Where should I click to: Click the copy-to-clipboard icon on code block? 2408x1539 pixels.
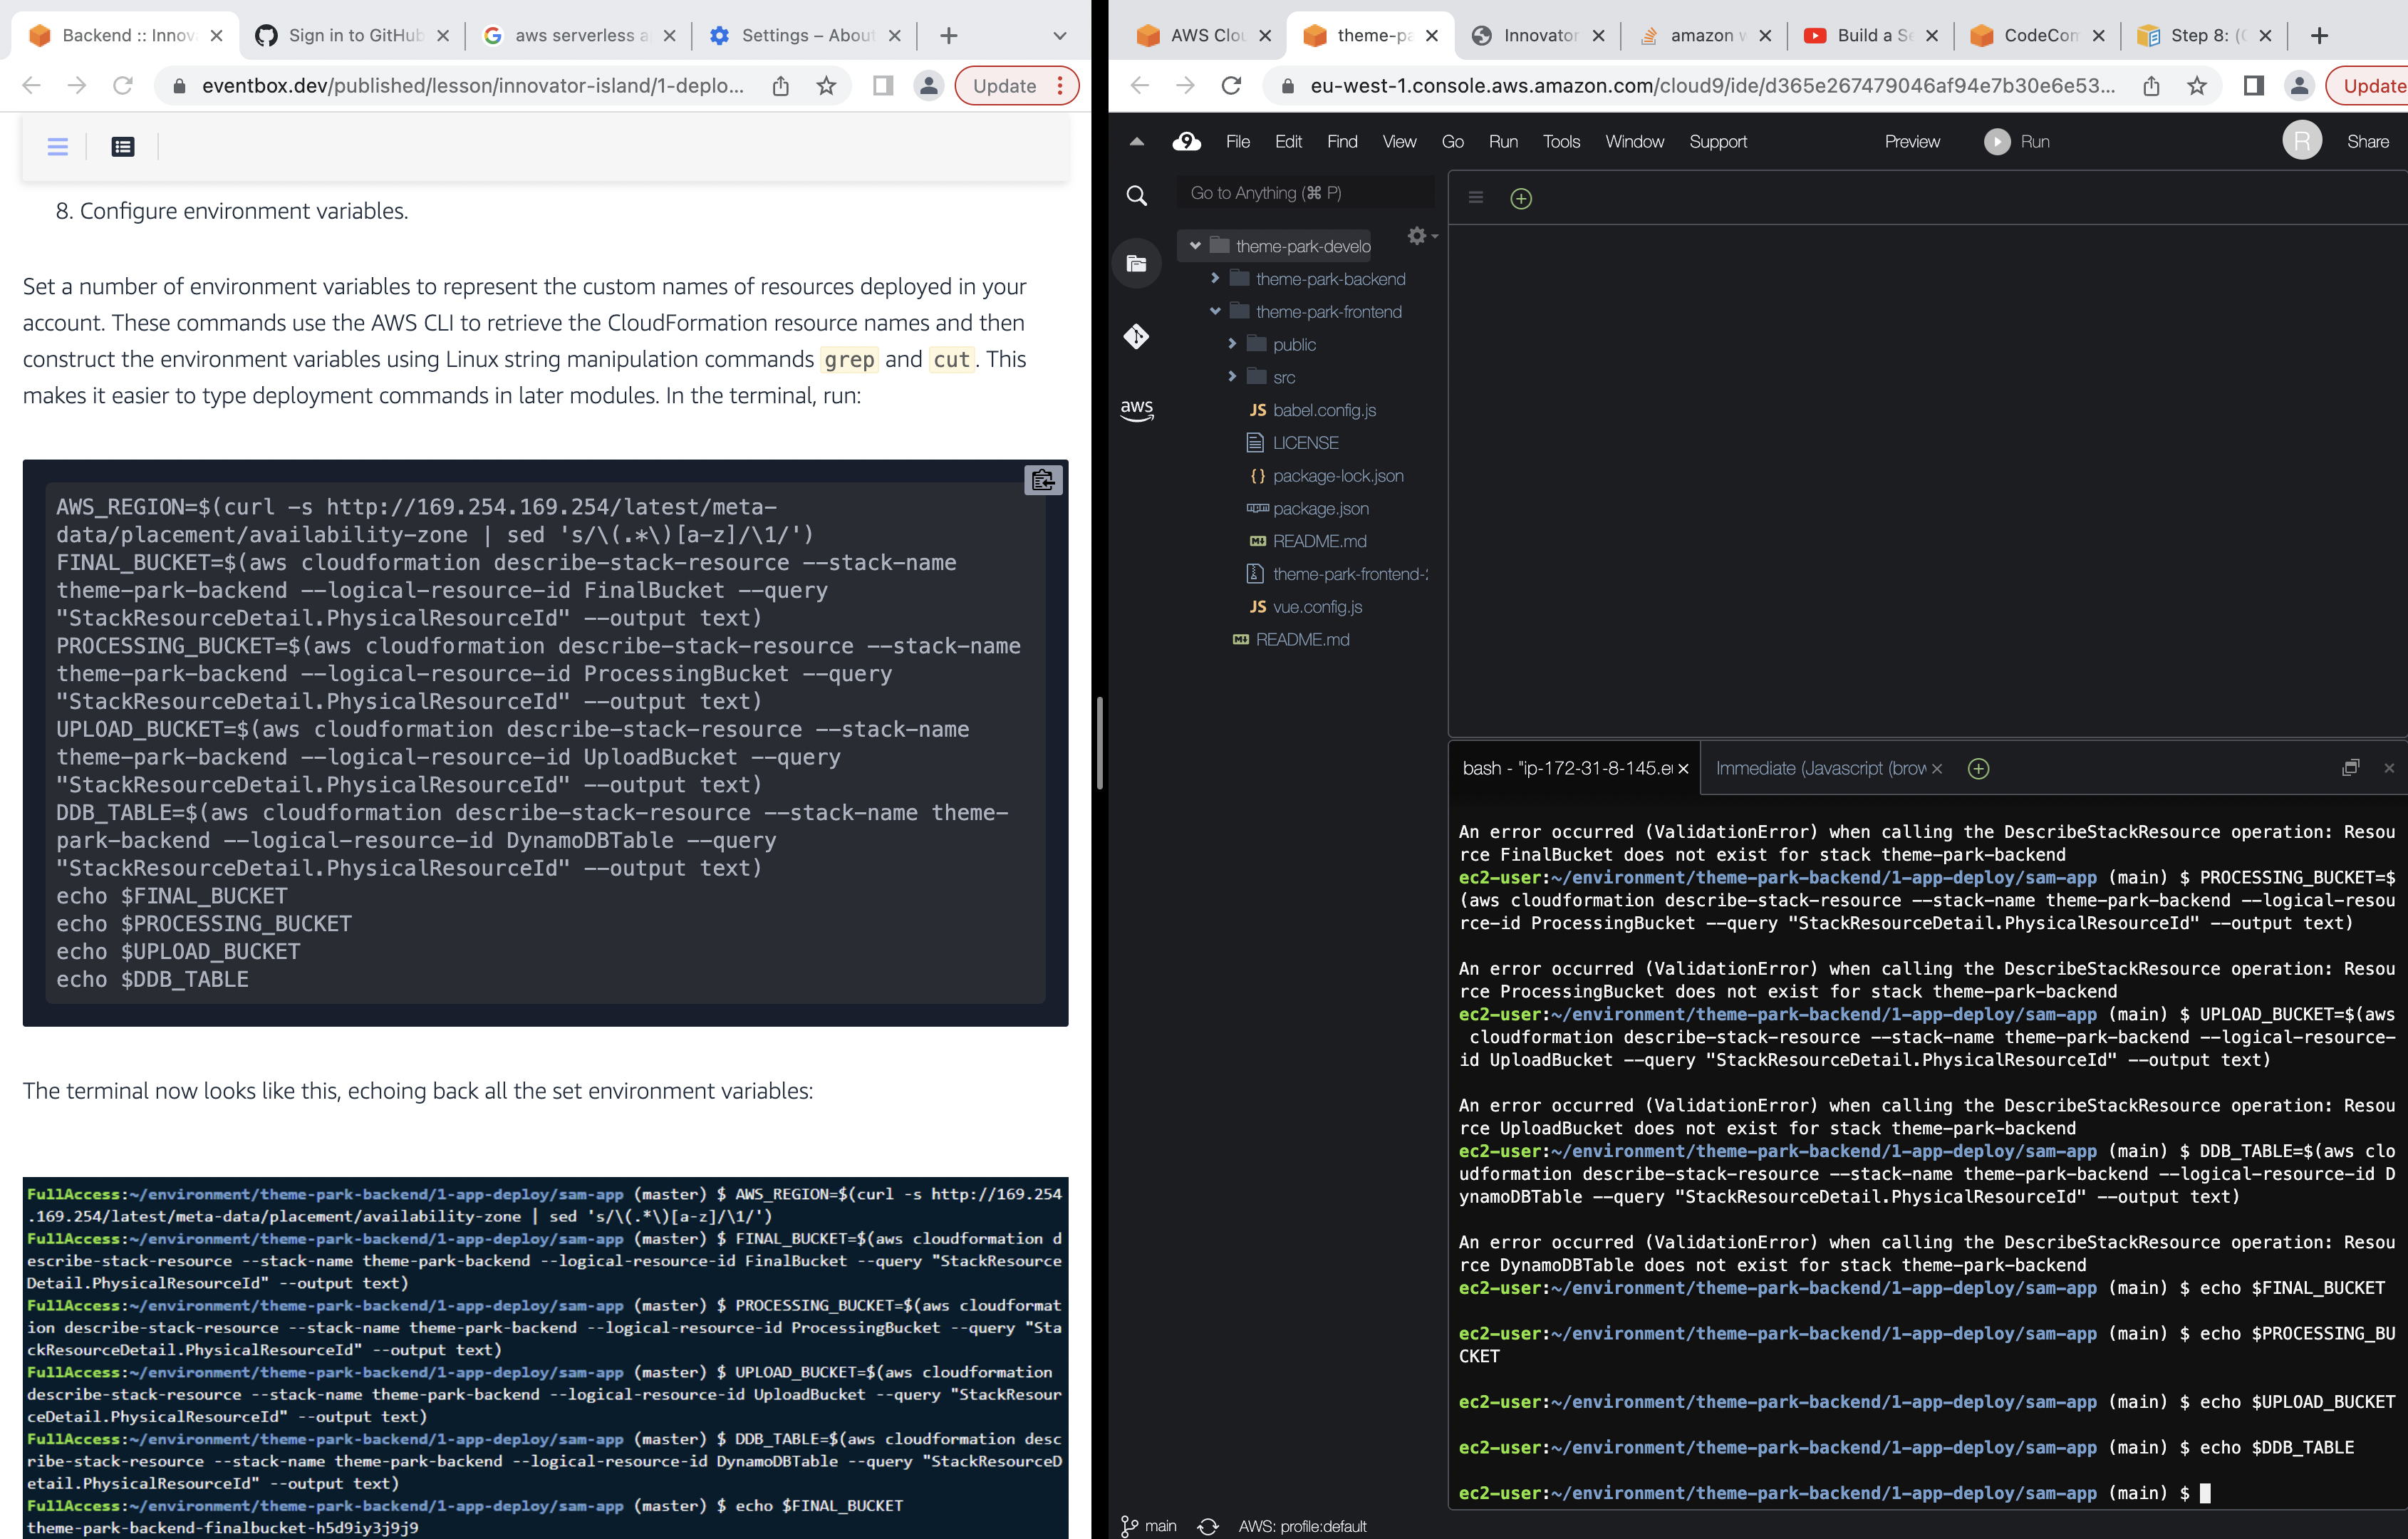(1043, 480)
